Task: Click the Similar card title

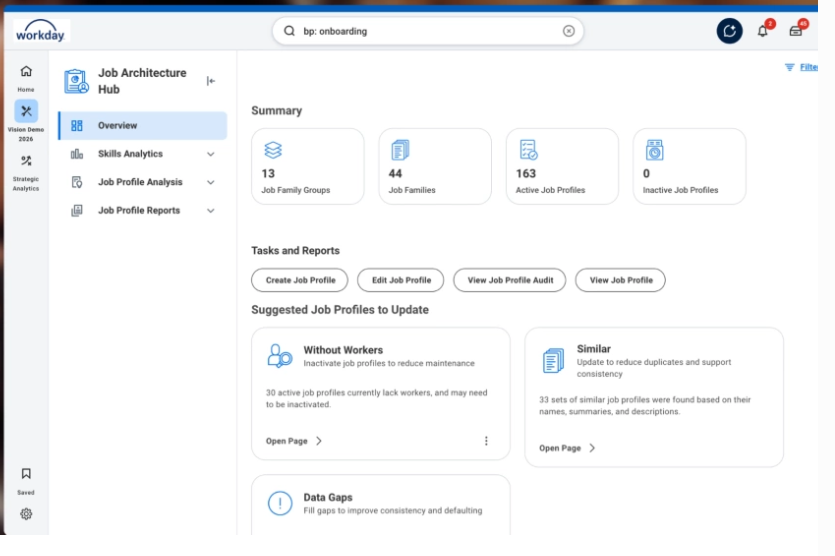Action: (594, 349)
